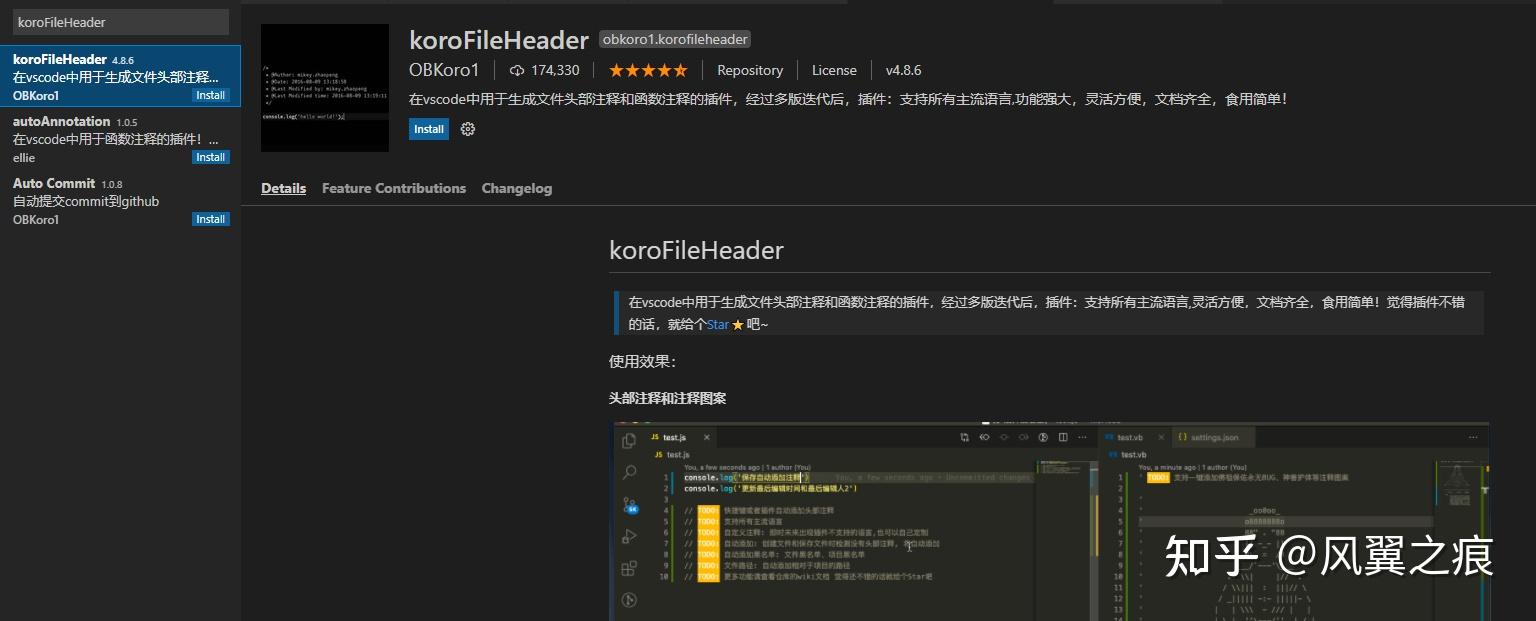
Task: Click the koroFileHeader README heading
Action: pyautogui.click(x=696, y=250)
